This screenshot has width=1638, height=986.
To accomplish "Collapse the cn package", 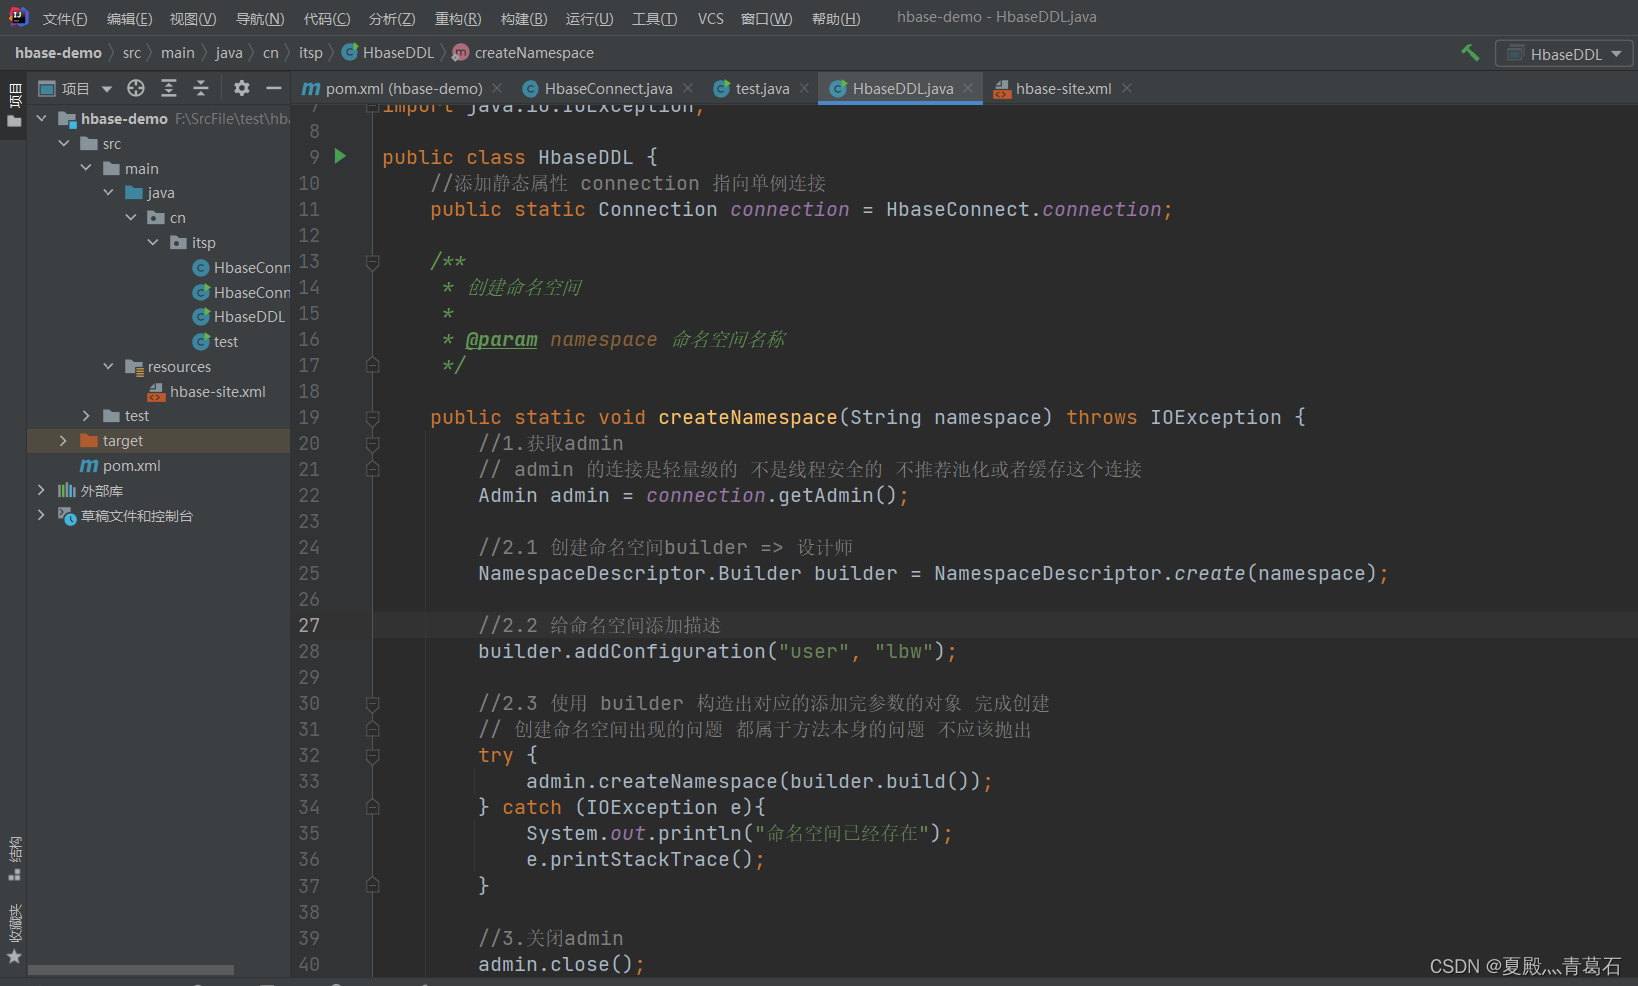I will pyautogui.click(x=131, y=217).
